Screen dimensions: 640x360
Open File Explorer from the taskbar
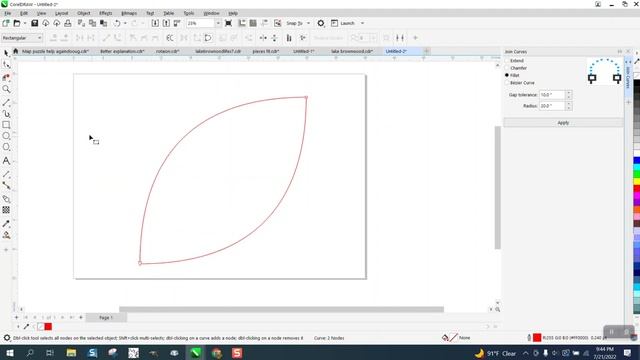[71, 353]
